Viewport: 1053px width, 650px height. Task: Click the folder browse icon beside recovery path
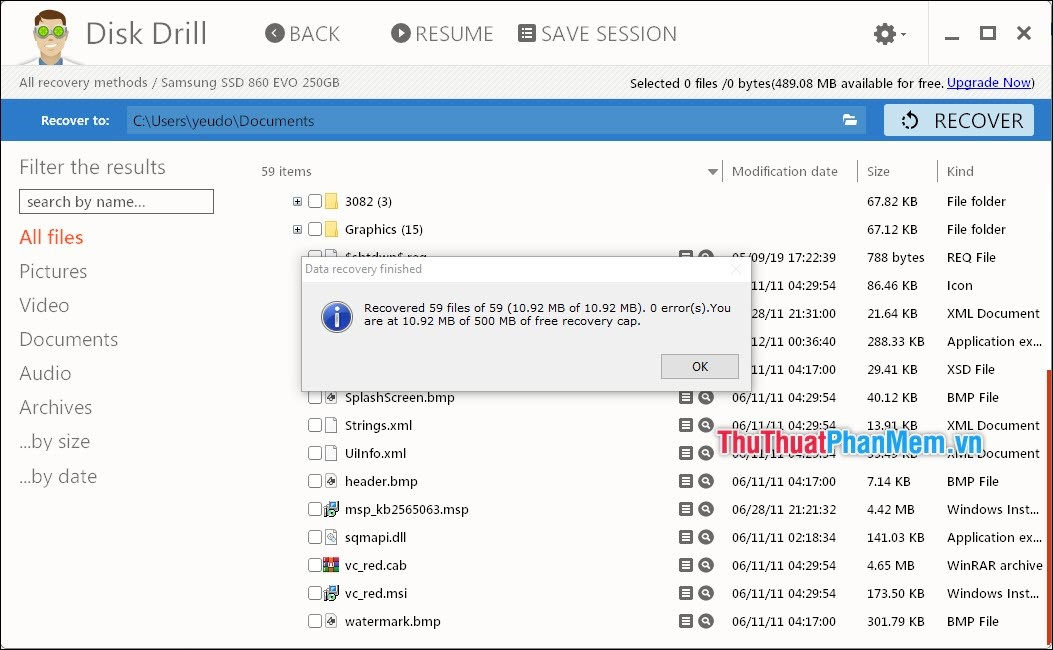coord(850,119)
